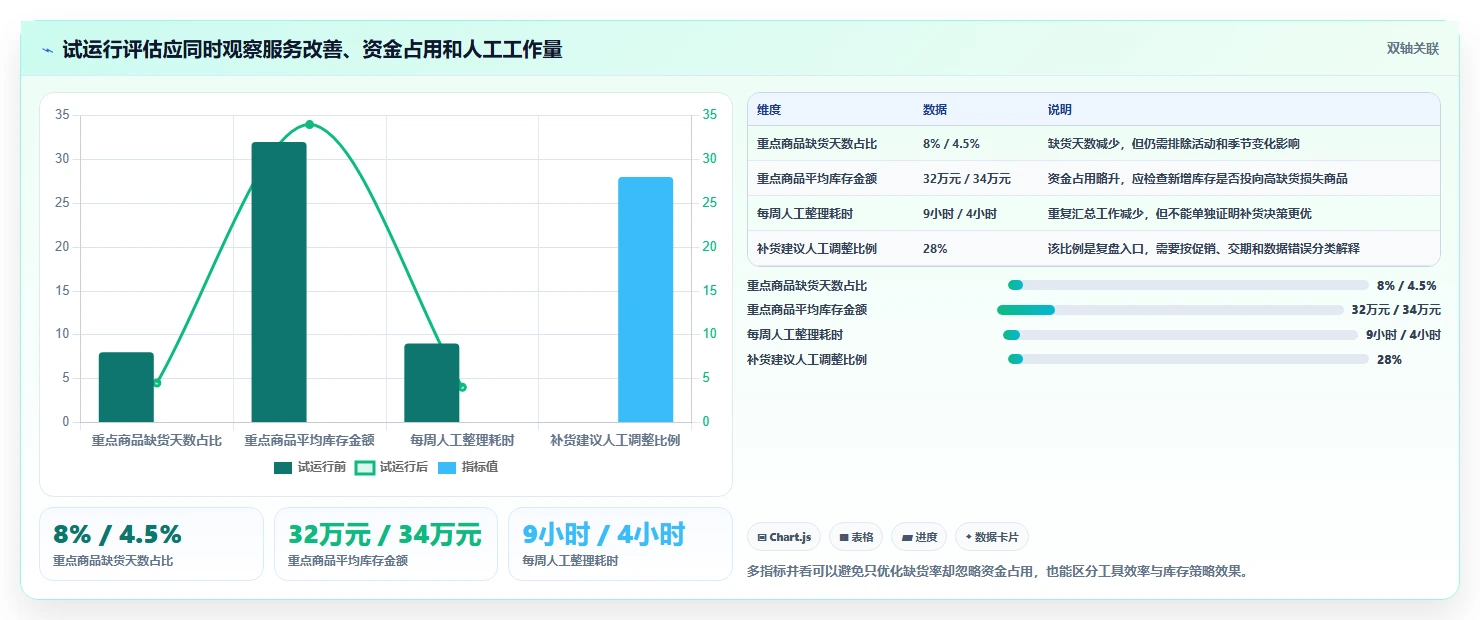Click the 数据卡片 tag

(x=992, y=537)
